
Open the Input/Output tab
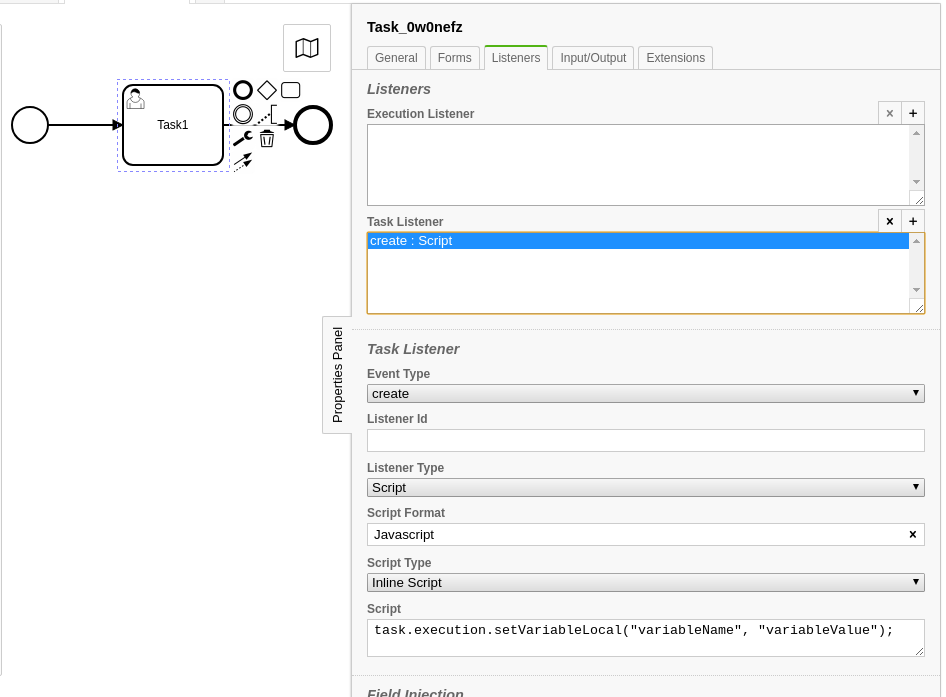[593, 58]
